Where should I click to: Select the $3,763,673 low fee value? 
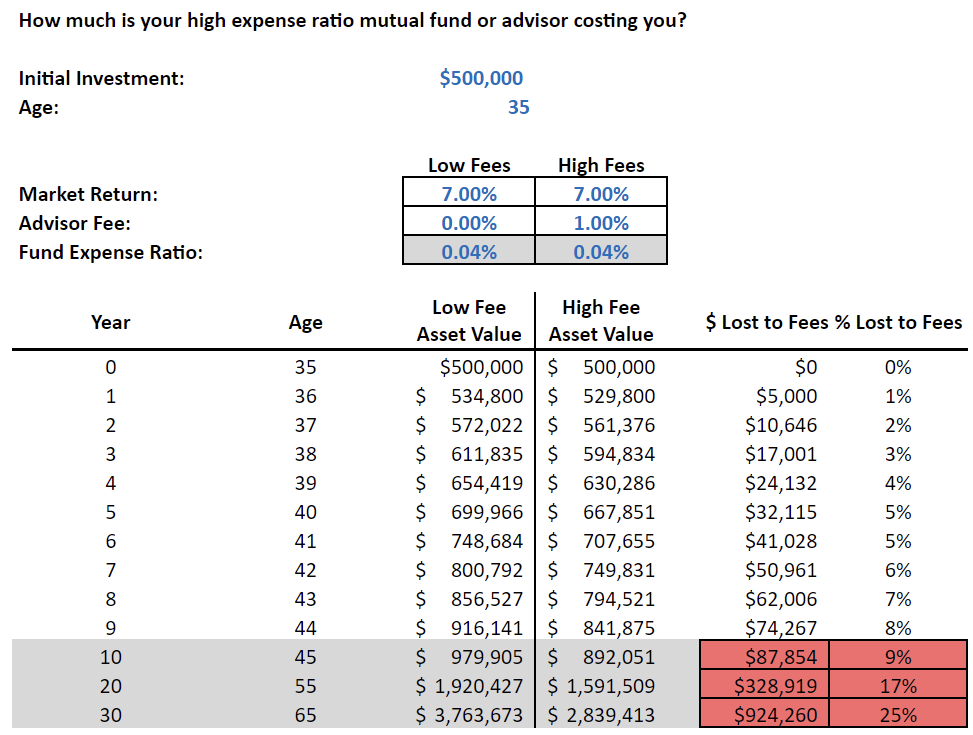pos(469,714)
